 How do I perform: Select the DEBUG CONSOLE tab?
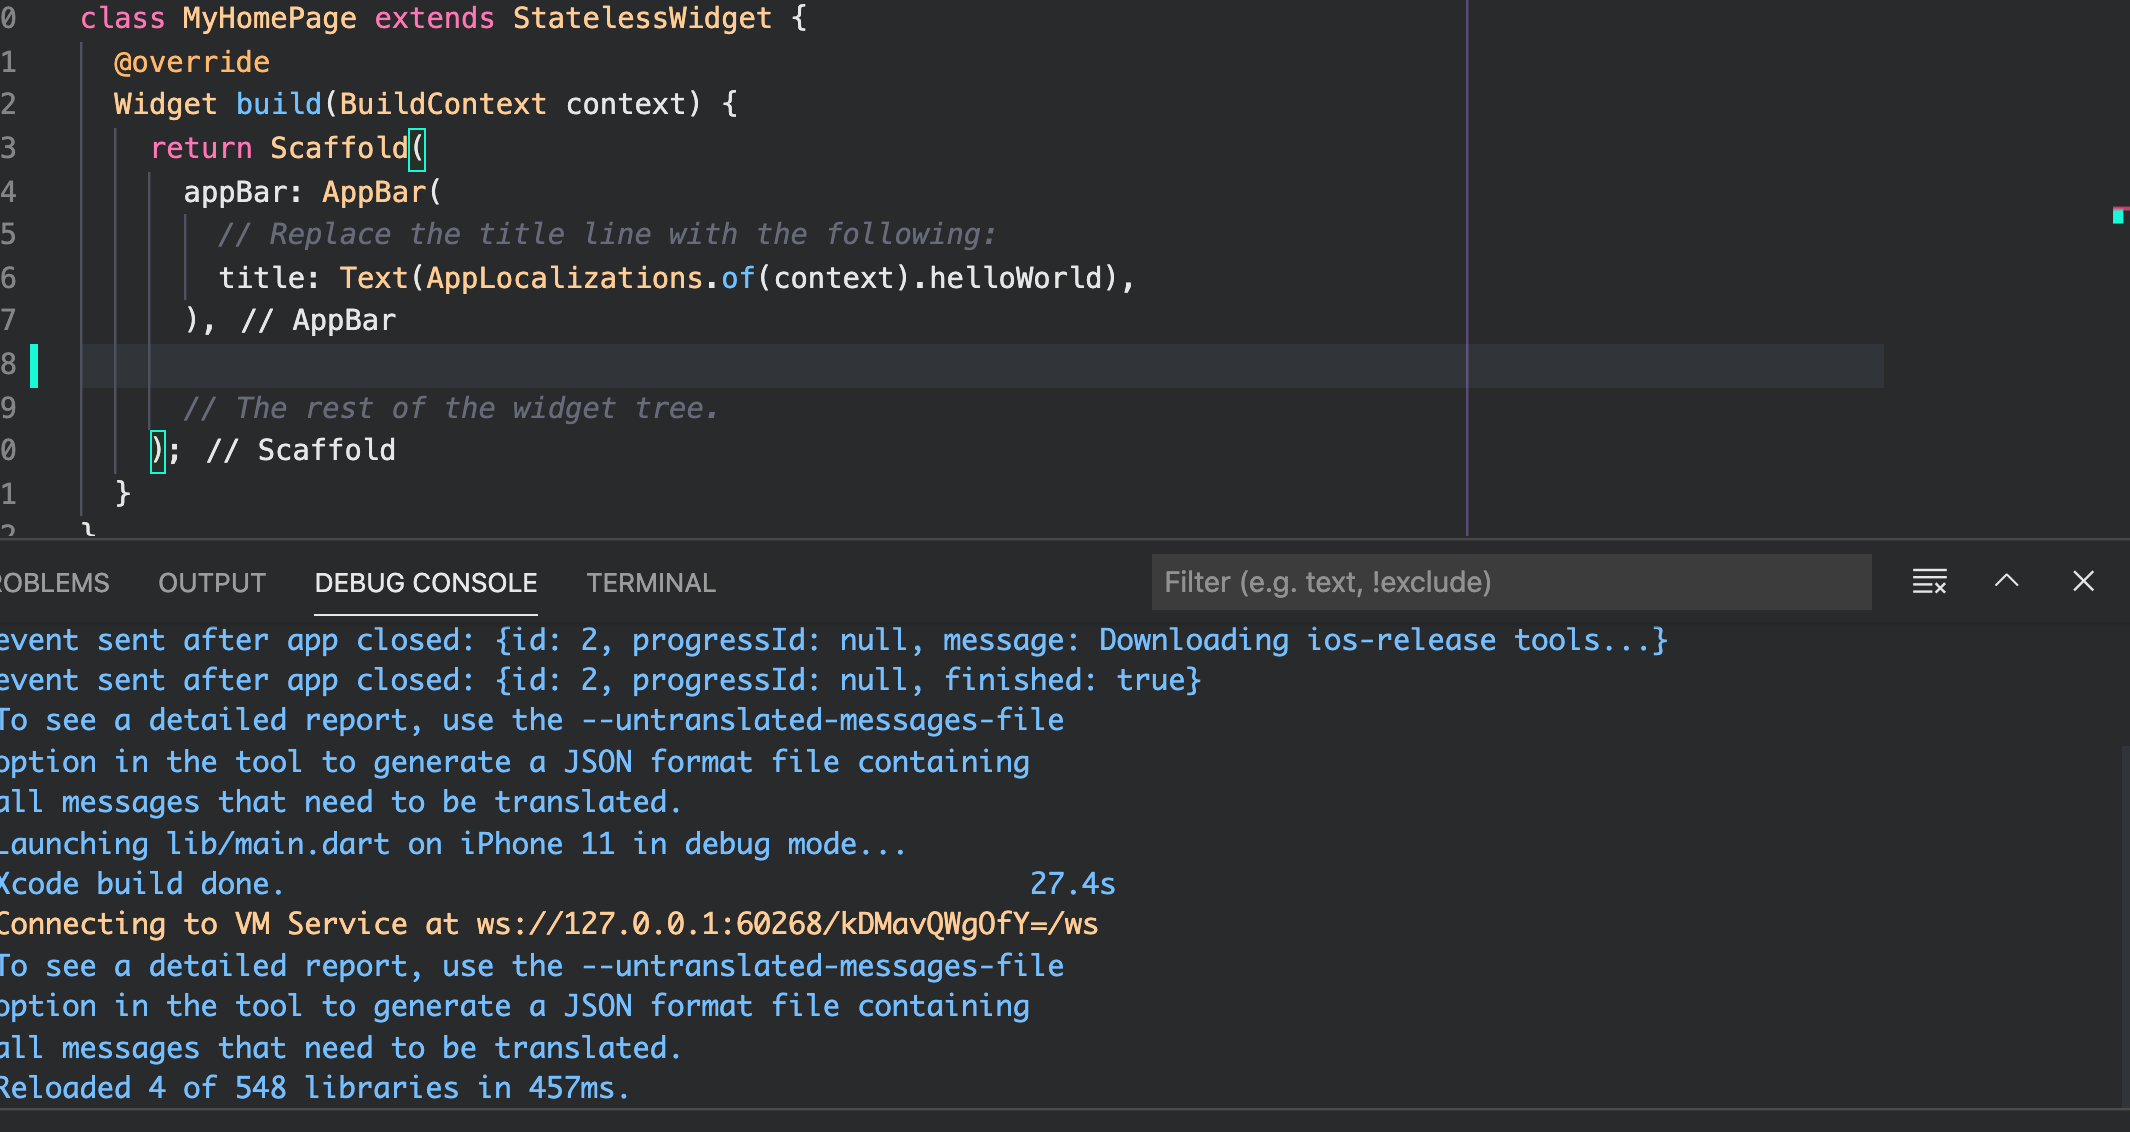click(426, 582)
